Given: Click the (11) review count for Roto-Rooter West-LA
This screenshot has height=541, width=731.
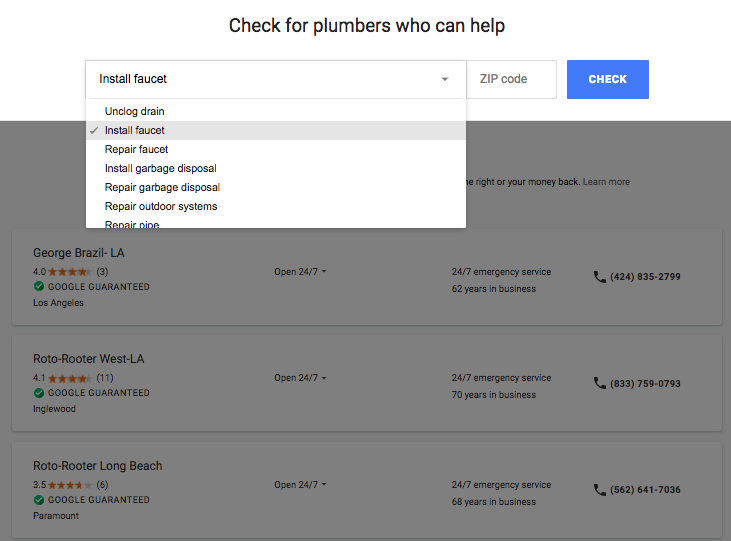Looking at the screenshot, I should click(x=105, y=378).
